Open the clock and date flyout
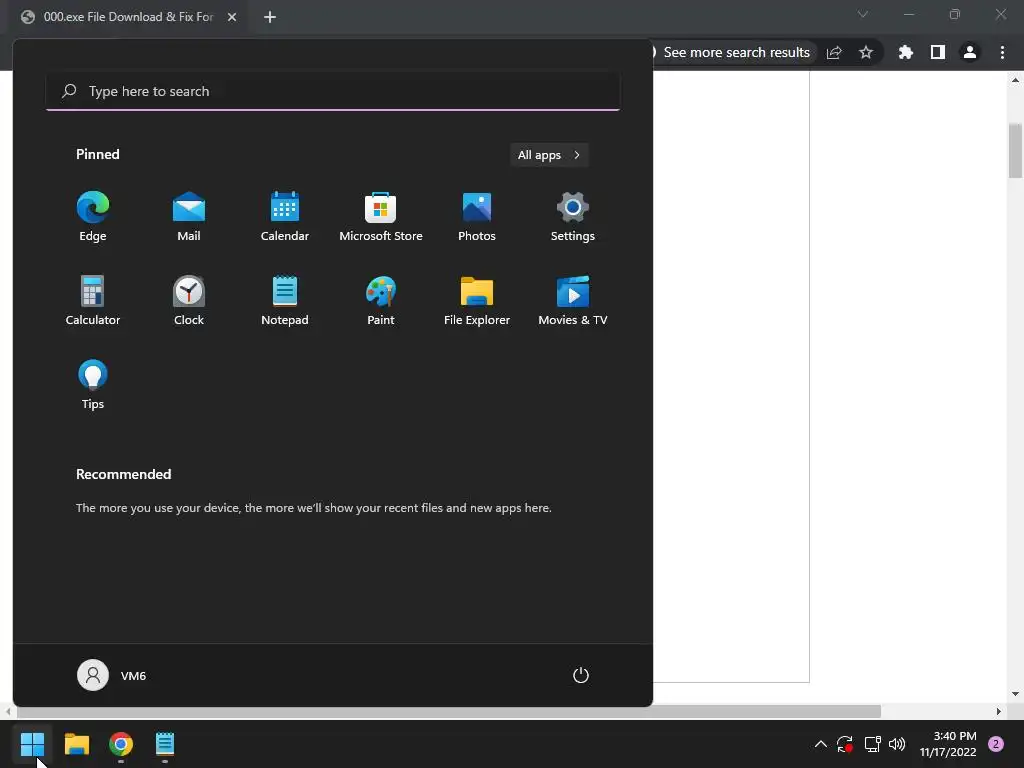The width and height of the screenshot is (1024, 768). click(x=948, y=744)
